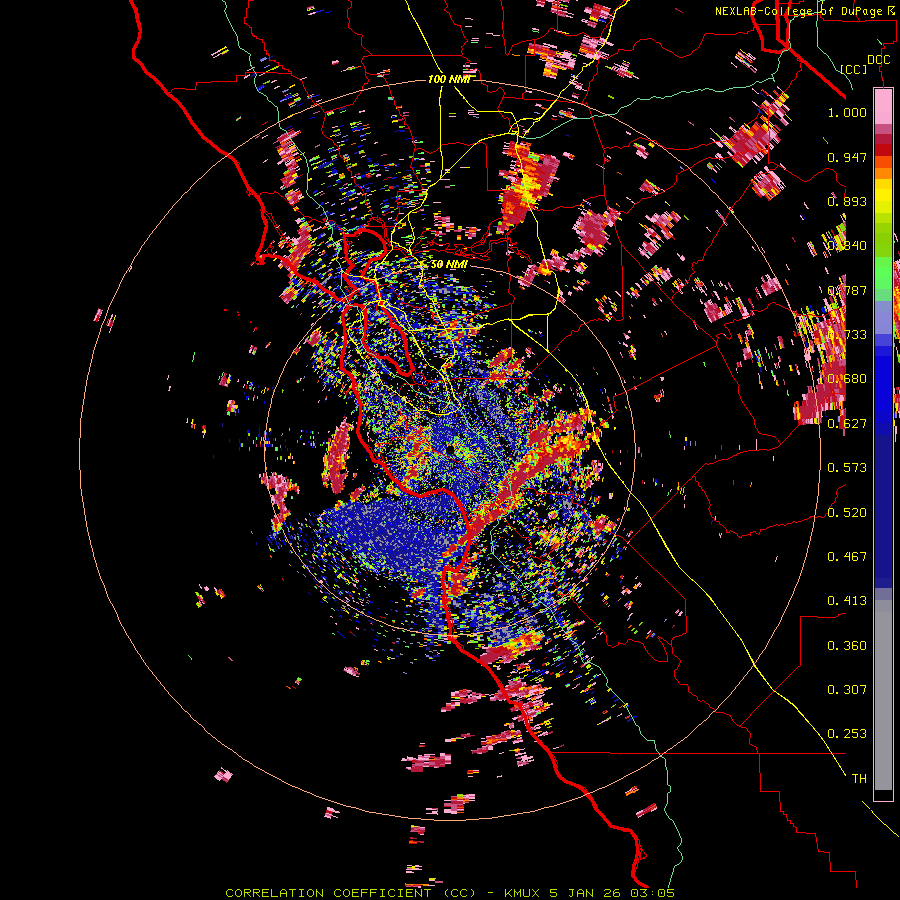The width and height of the screenshot is (900, 900).
Task: Click the 0.627 scale value
Action: pos(847,424)
